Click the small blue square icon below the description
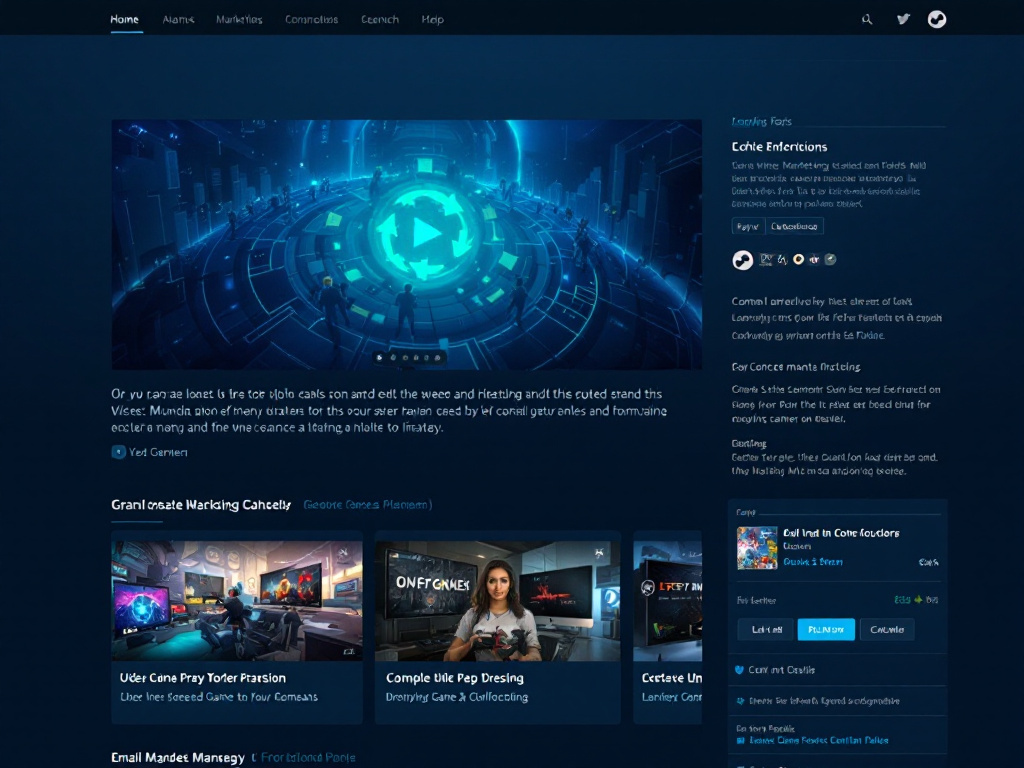Viewport: 1024px width, 768px height. (x=118, y=452)
